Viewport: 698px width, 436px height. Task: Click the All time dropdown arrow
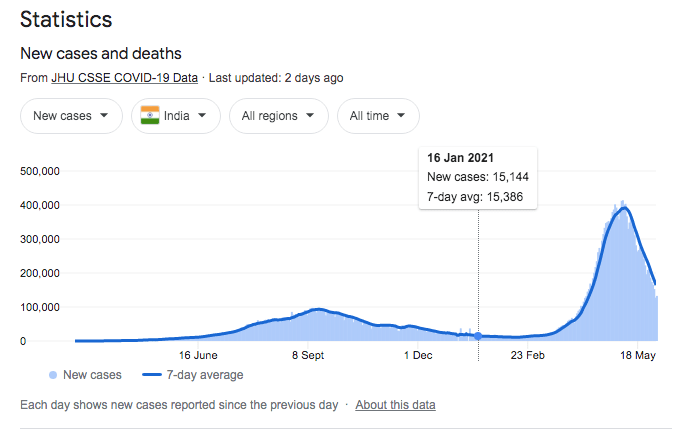coord(401,116)
